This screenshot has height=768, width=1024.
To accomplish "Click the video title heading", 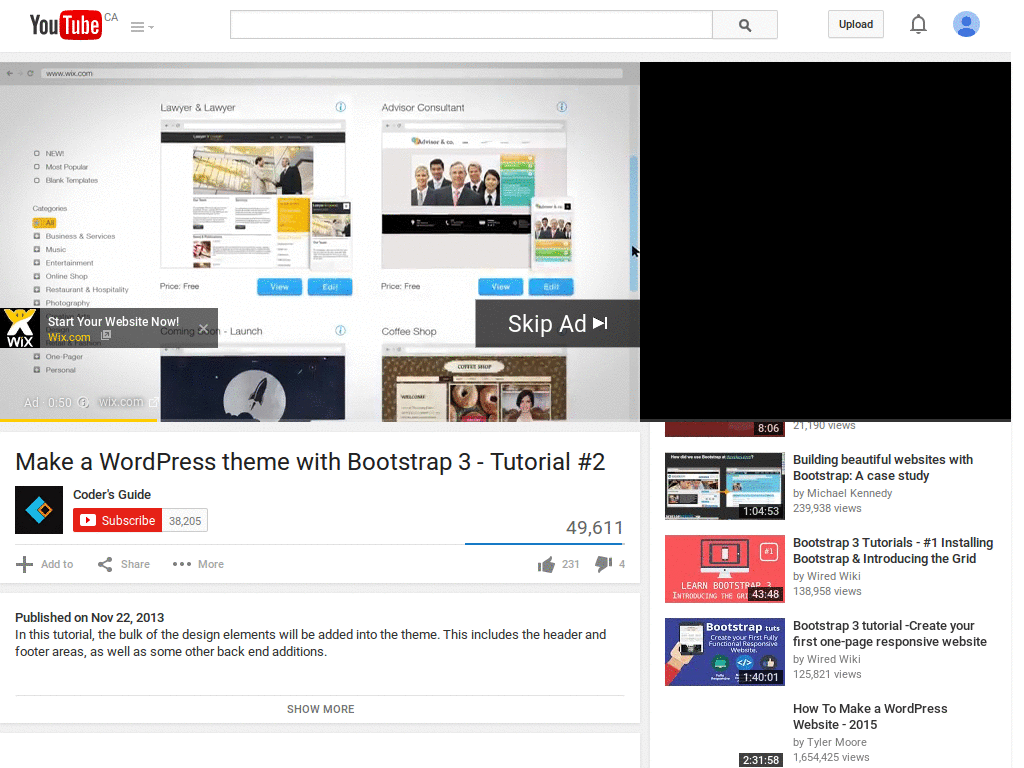I will click(310, 462).
